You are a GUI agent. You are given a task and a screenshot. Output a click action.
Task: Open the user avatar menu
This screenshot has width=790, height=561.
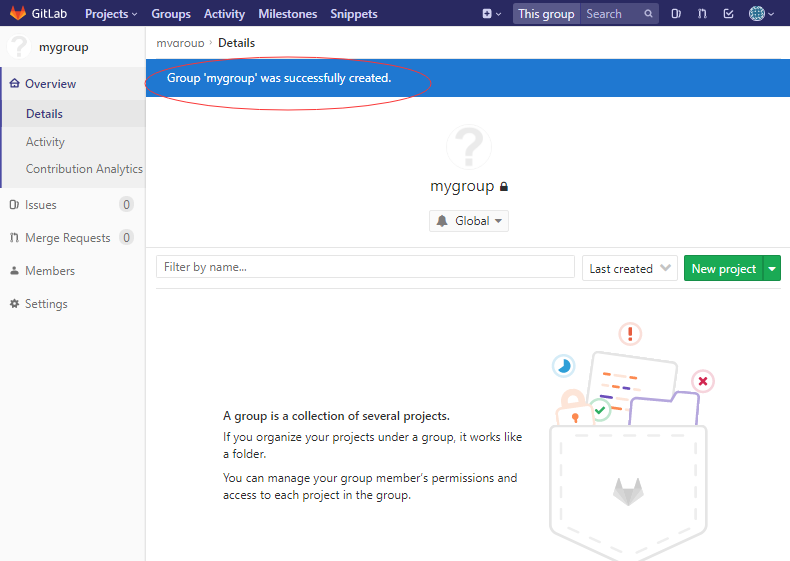761,14
